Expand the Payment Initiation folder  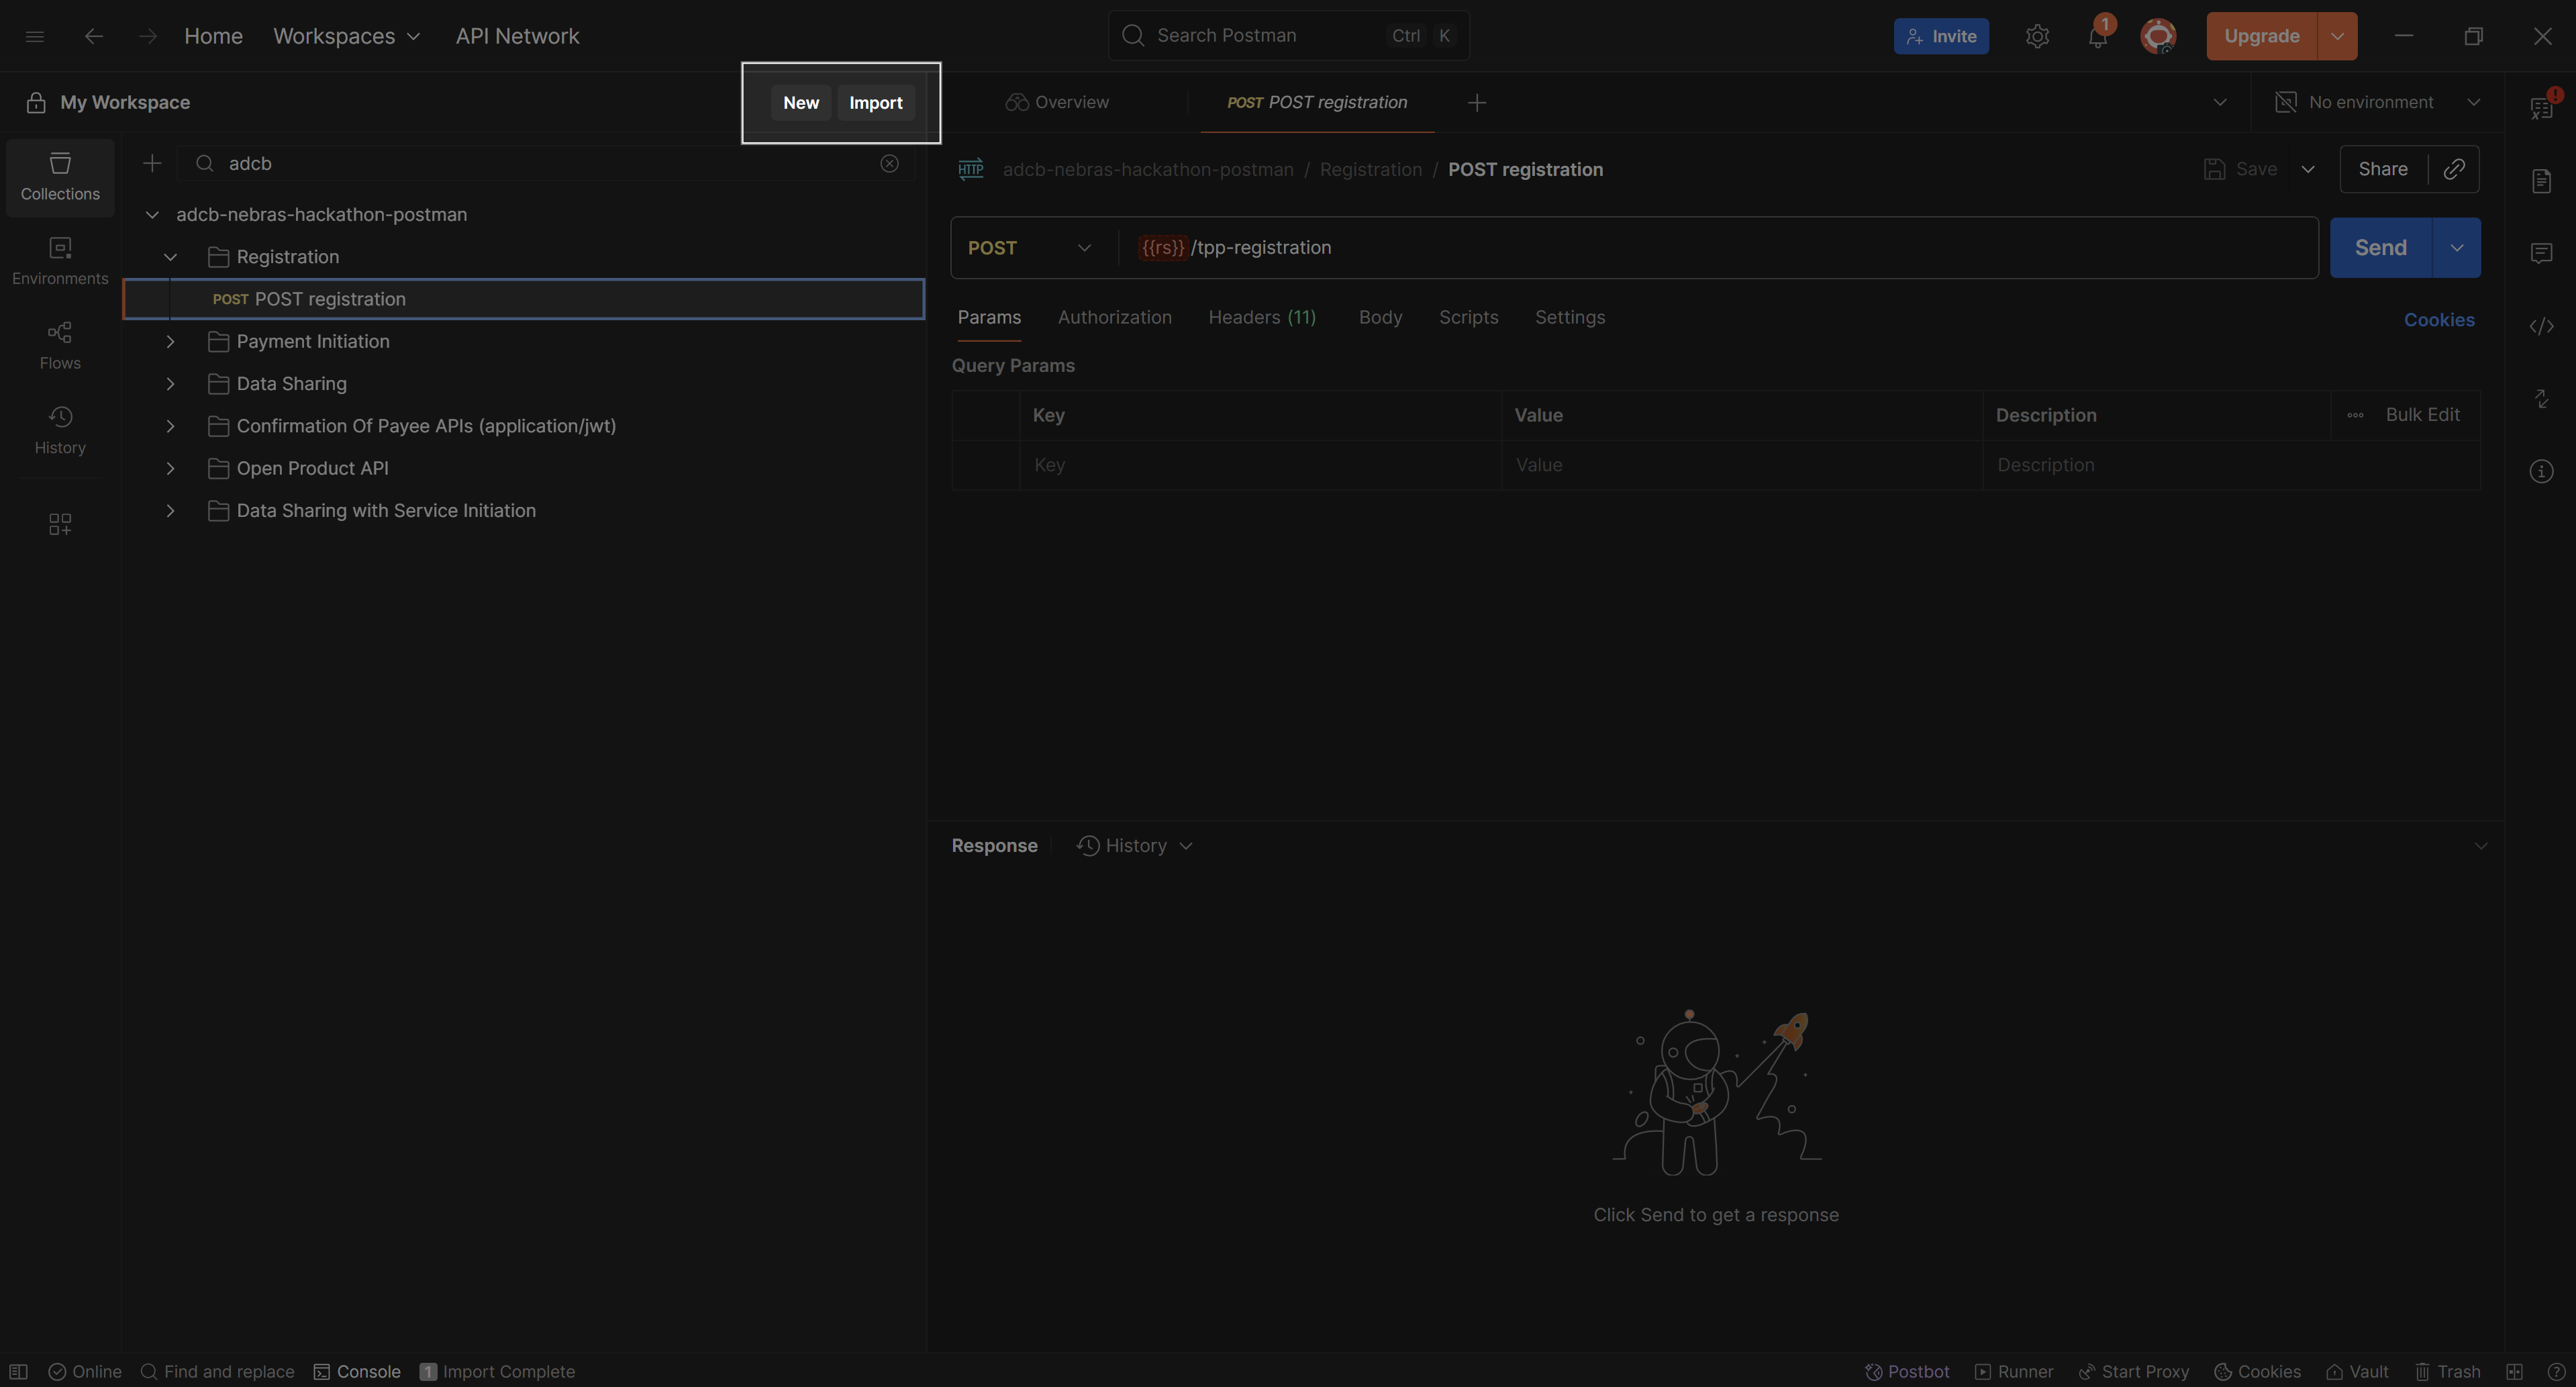point(170,342)
